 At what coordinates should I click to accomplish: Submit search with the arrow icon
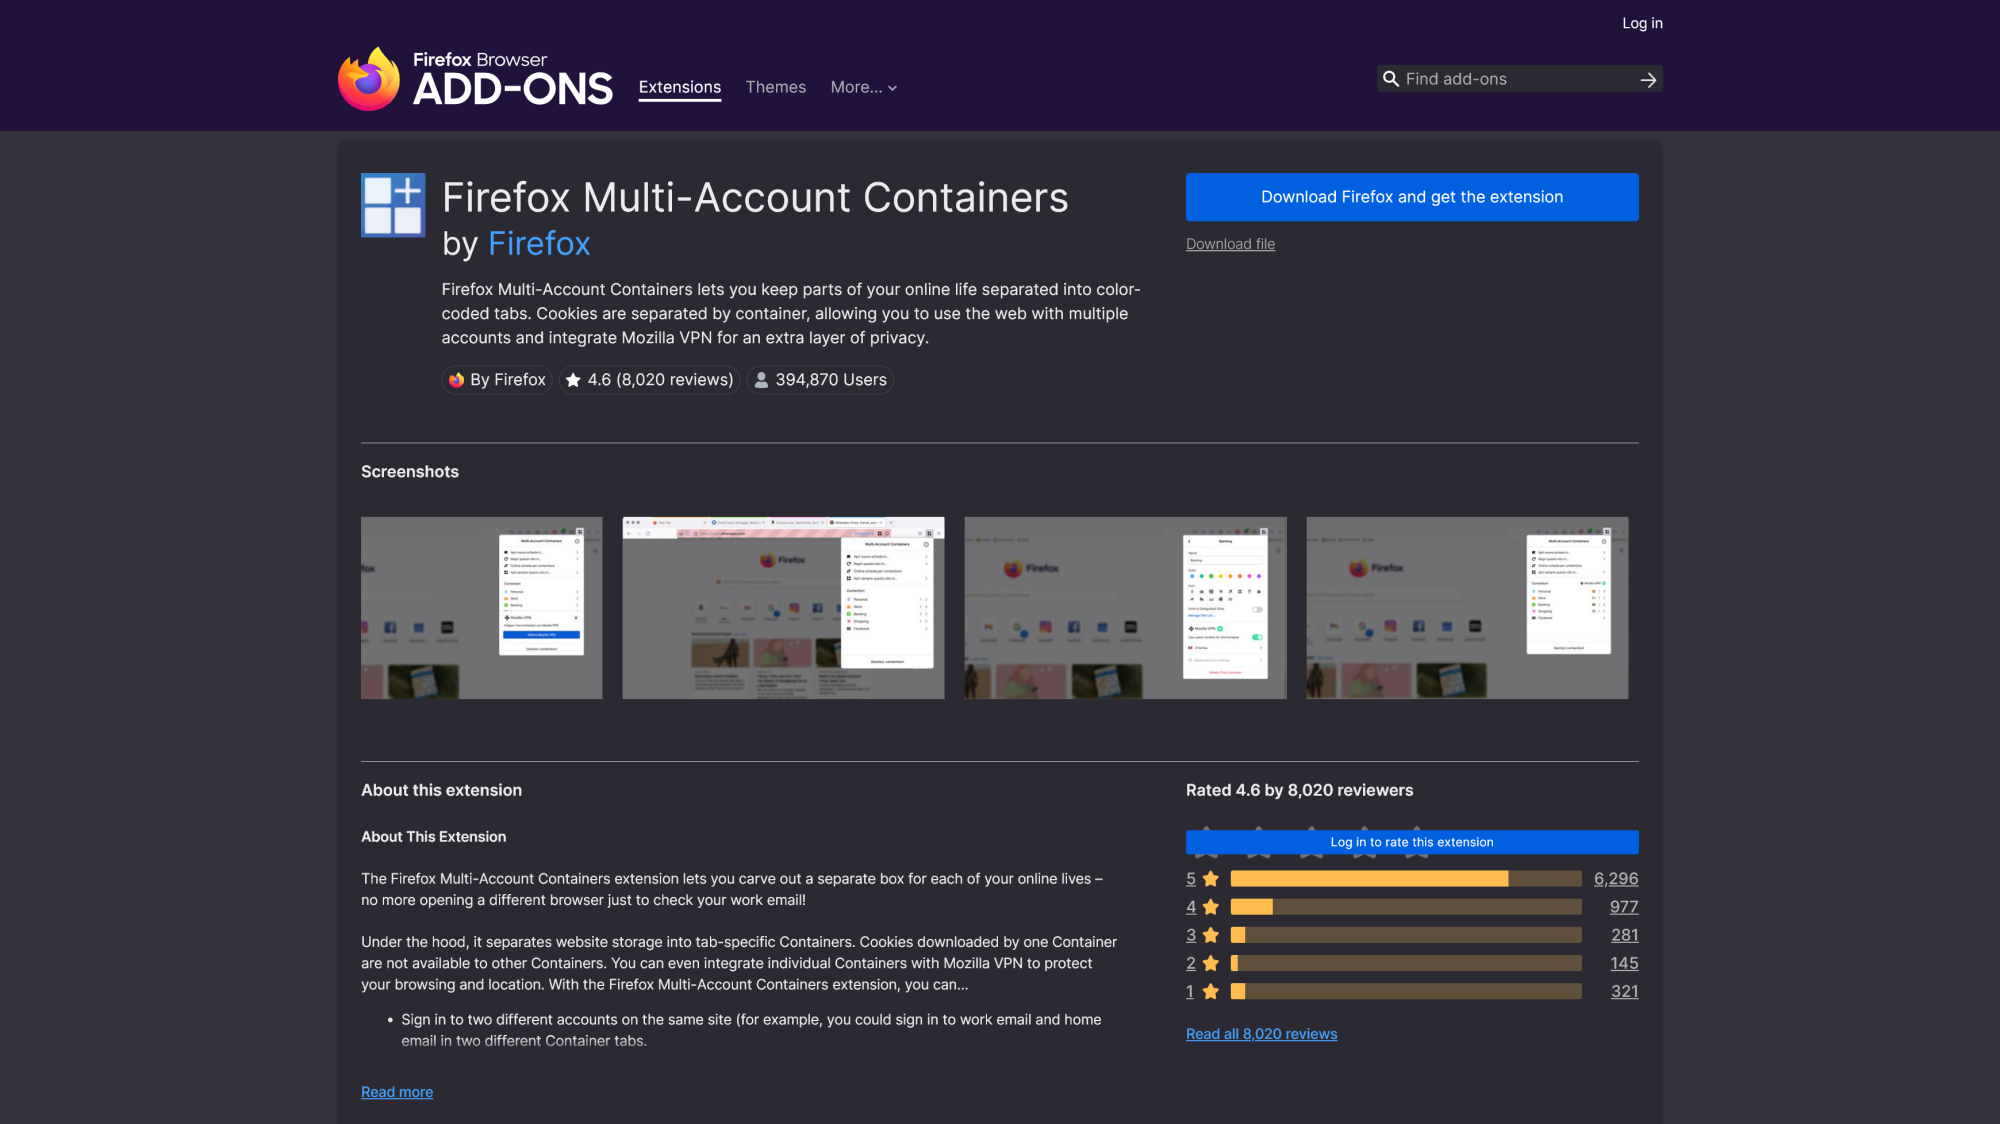click(x=1648, y=79)
